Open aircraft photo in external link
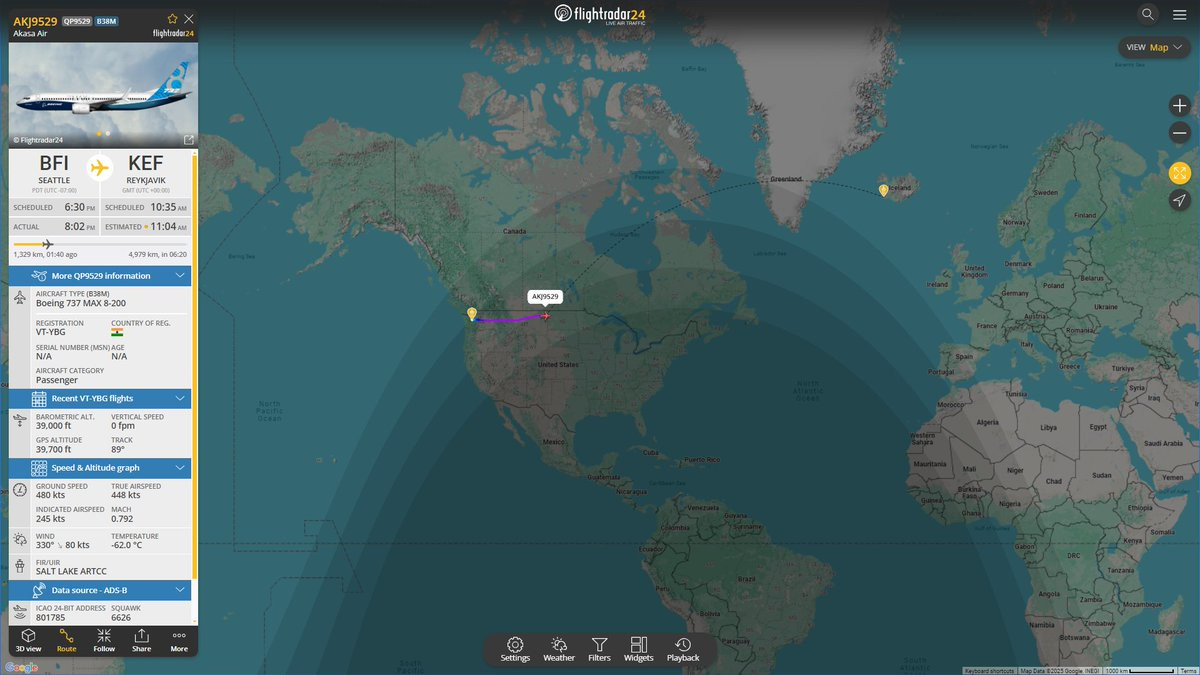1200x675 pixels. tap(189, 140)
